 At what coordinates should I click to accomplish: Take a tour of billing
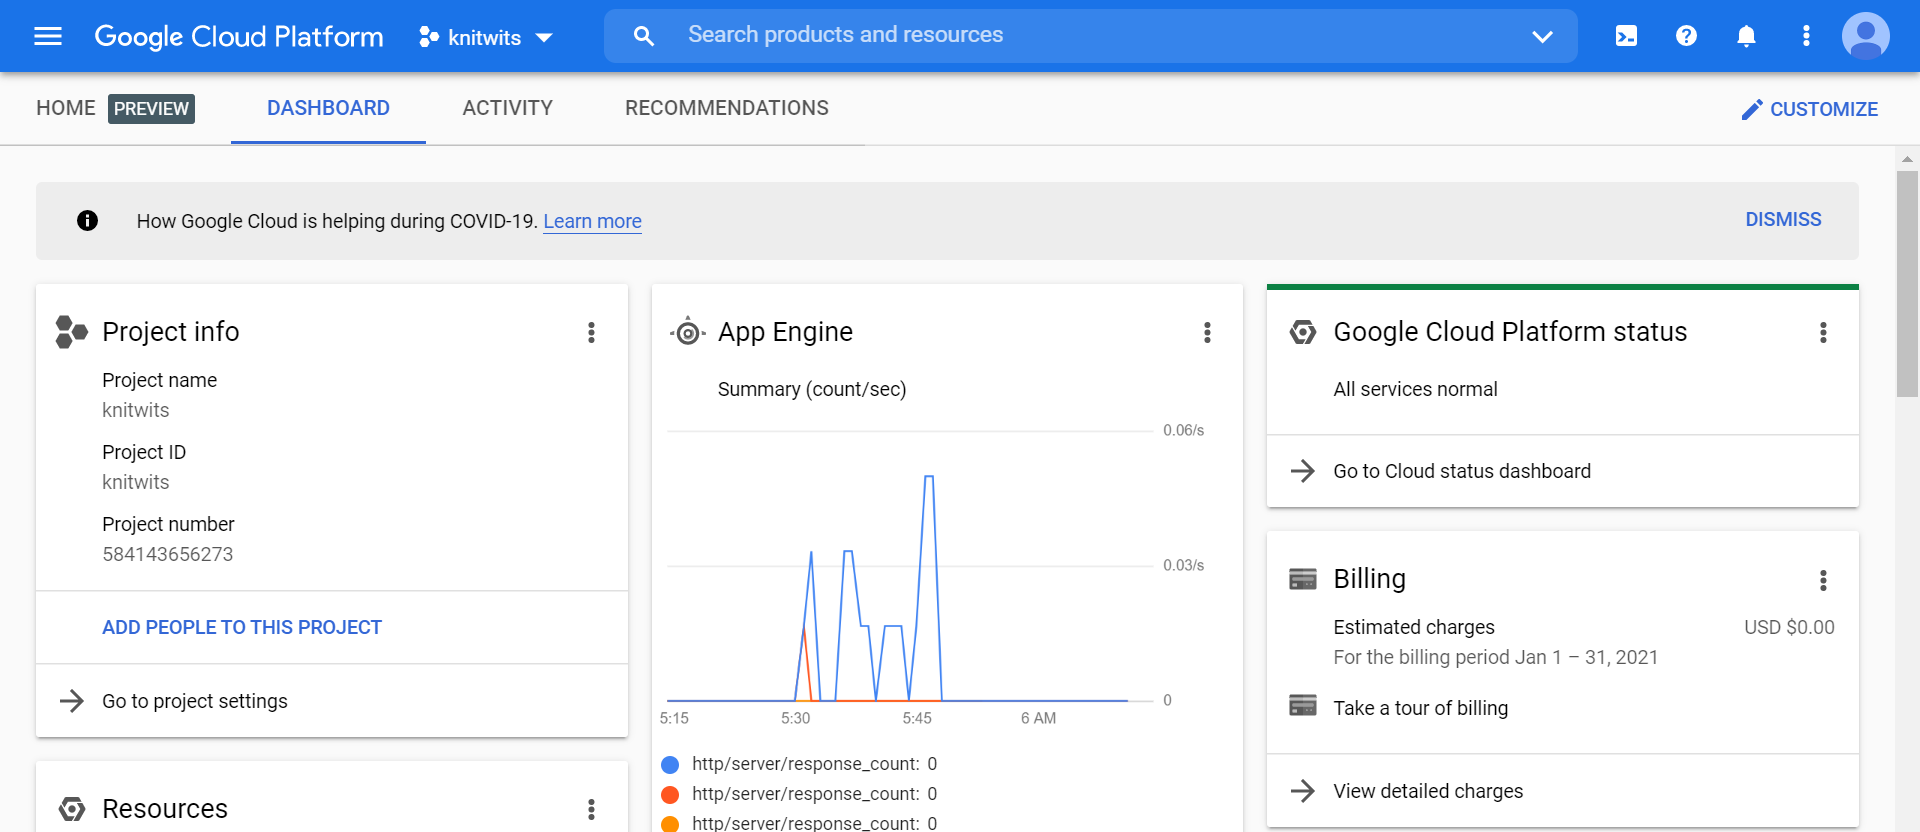click(x=1420, y=708)
